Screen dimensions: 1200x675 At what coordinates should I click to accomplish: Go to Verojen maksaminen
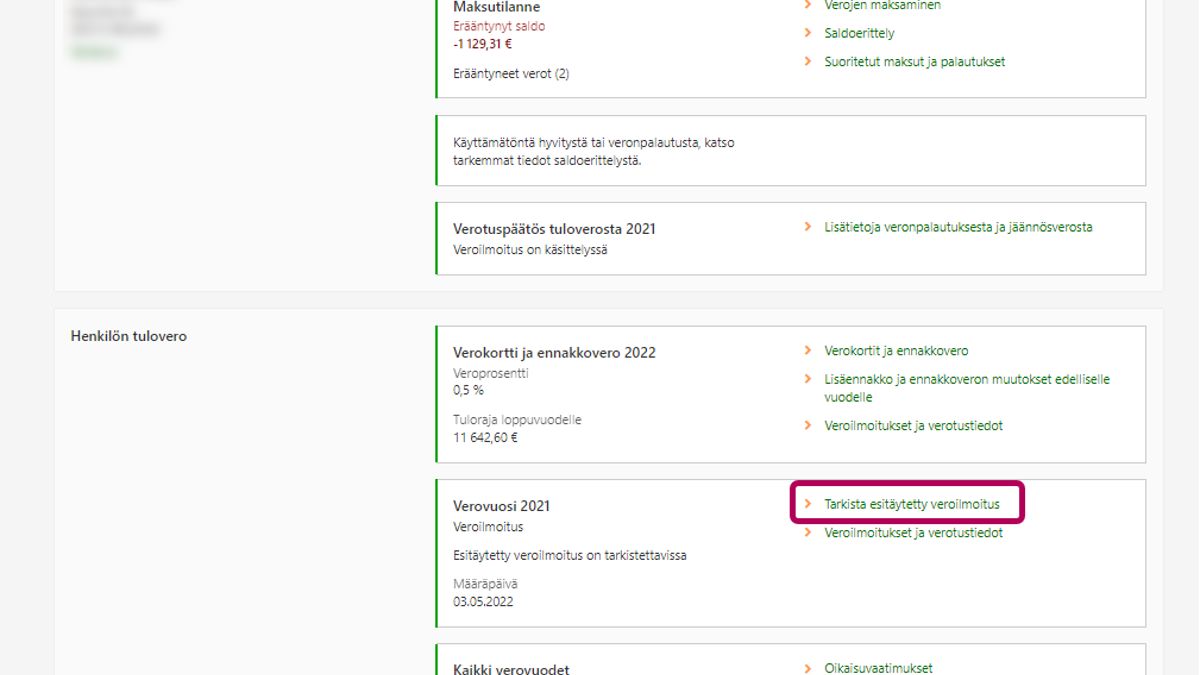point(882,6)
